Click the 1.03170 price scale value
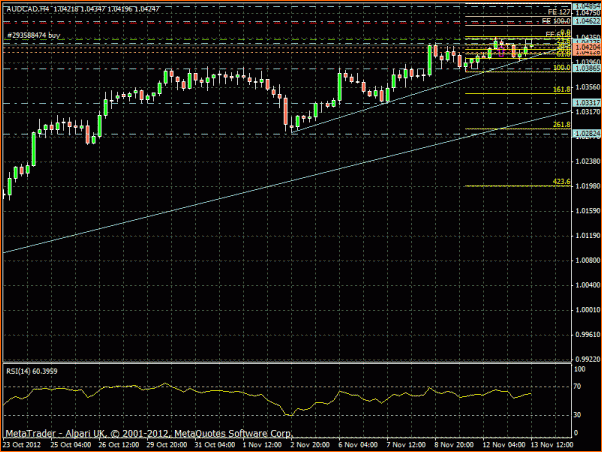Viewport: 602px width, 452px height. coord(588,112)
